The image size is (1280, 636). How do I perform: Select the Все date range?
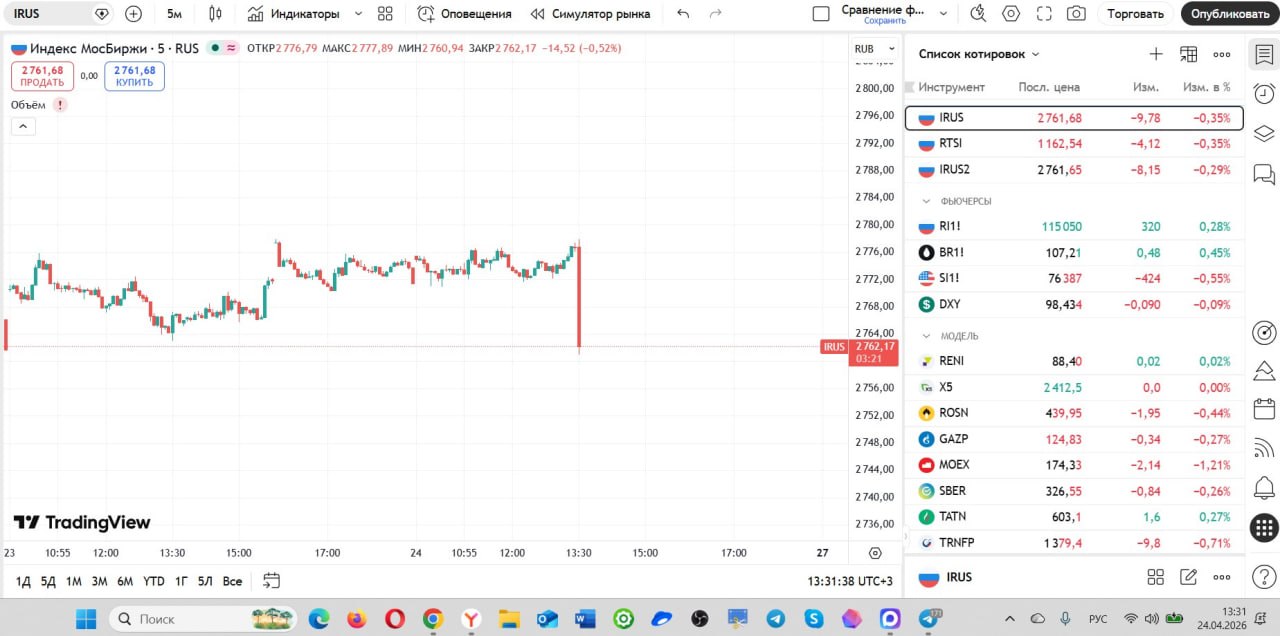coord(232,581)
